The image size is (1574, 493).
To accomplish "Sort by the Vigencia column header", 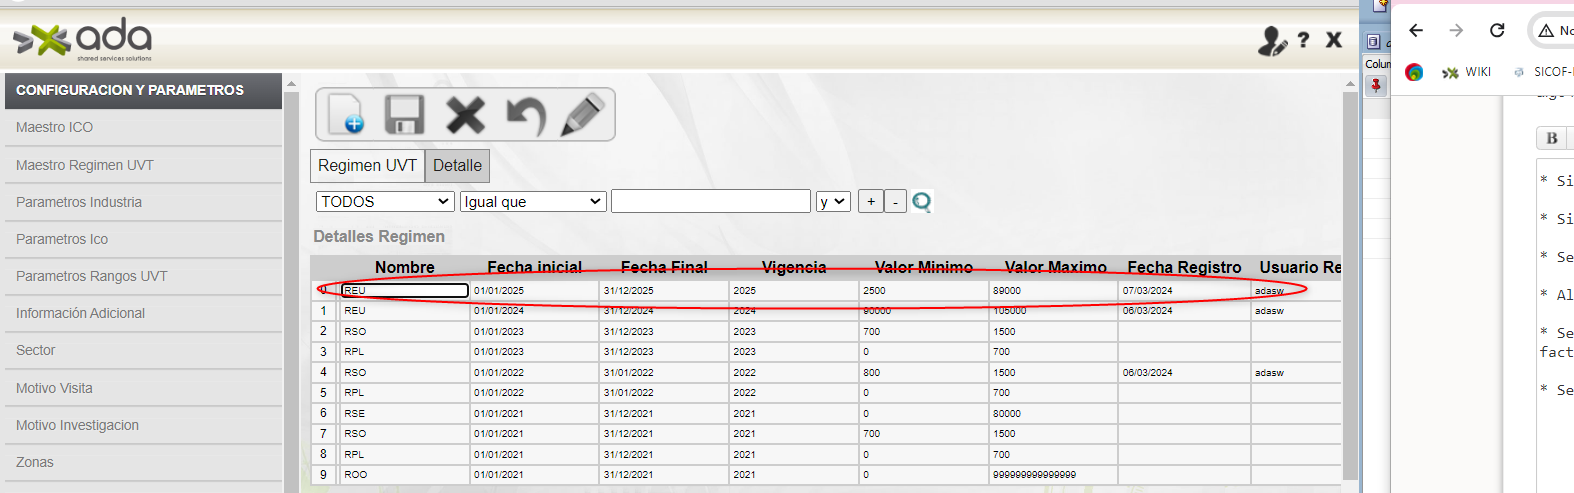I will 794,267.
